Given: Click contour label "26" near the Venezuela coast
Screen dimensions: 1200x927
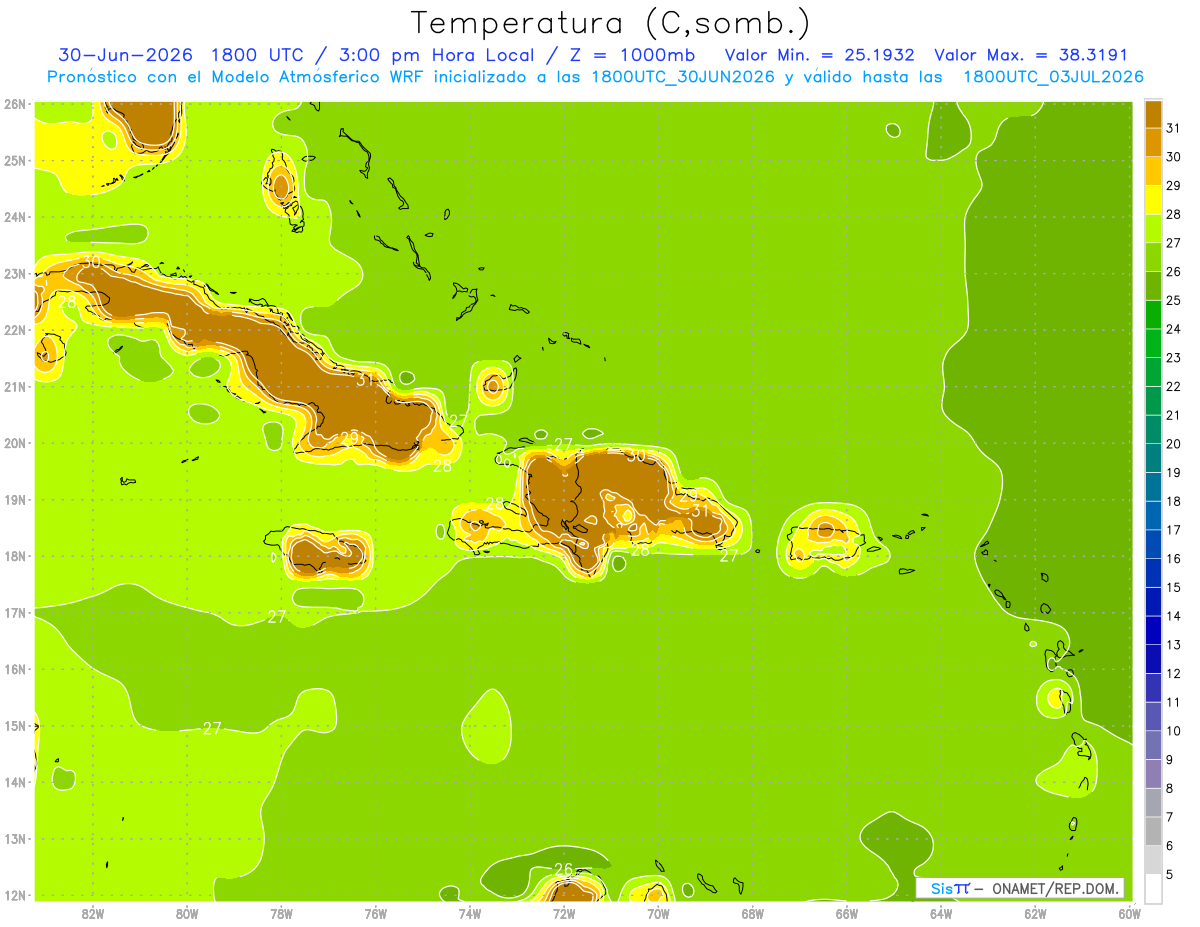Looking at the screenshot, I should click(x=563, y=869).
